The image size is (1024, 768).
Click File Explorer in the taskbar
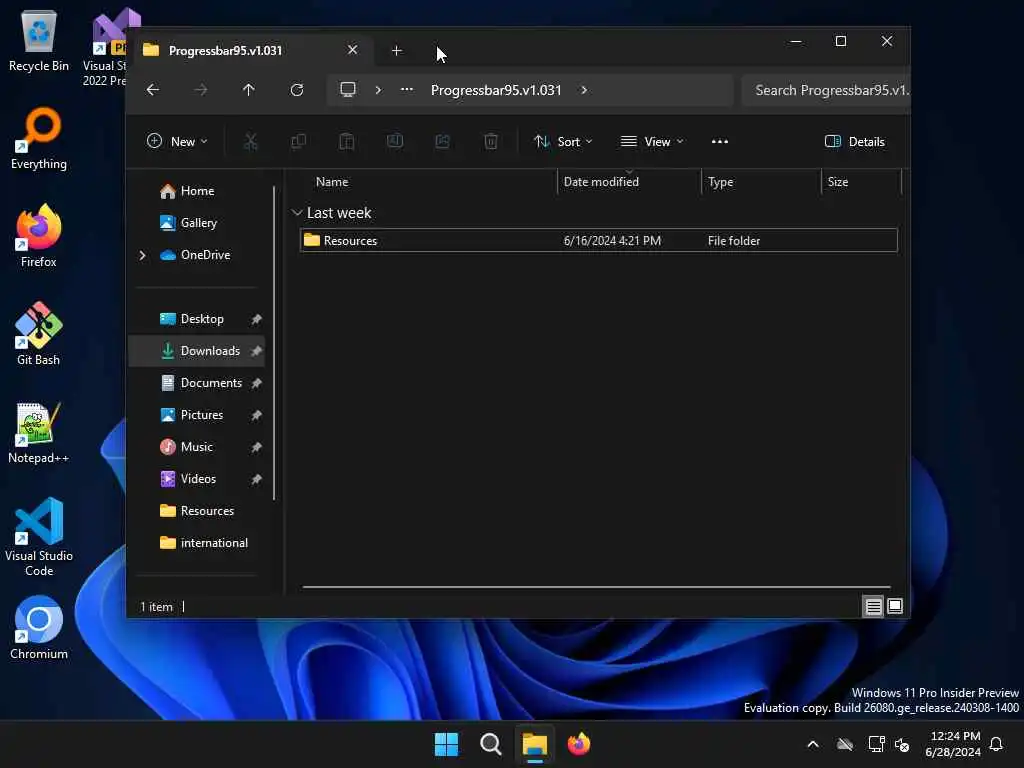534,744
